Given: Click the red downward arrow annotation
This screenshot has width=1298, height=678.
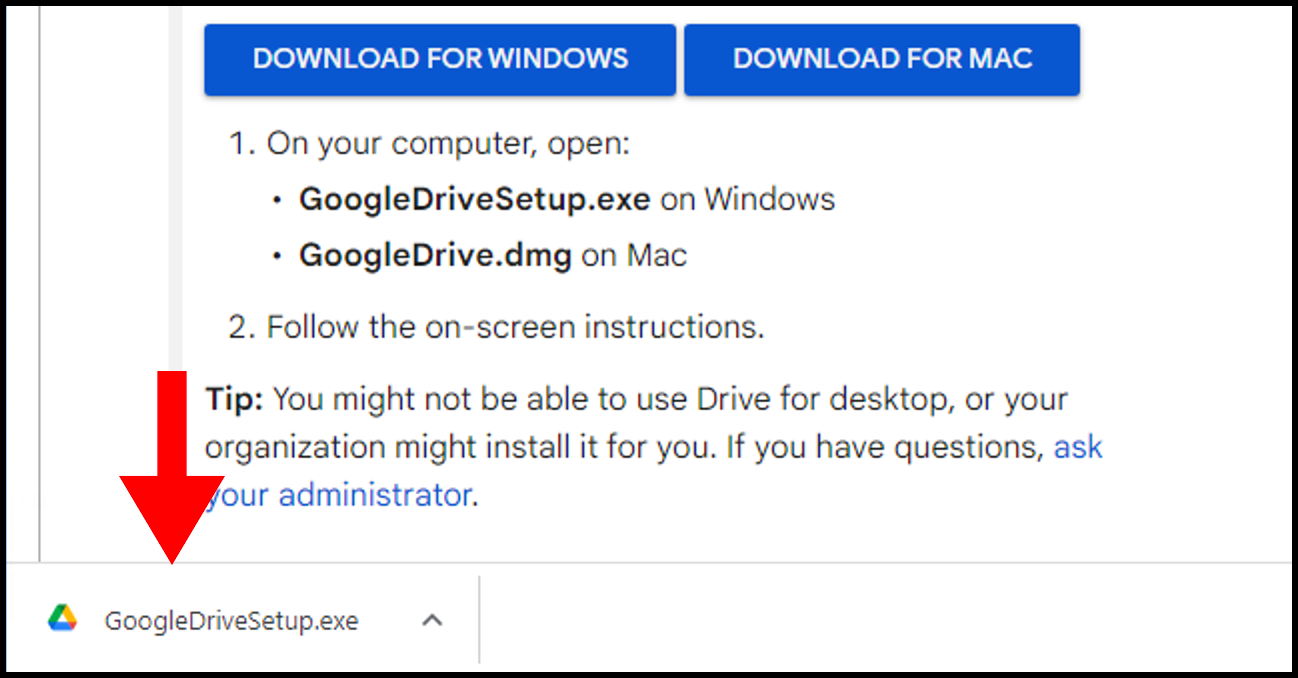Looking at the screenshot, I should pyautogui.click(x=172, y=466).
